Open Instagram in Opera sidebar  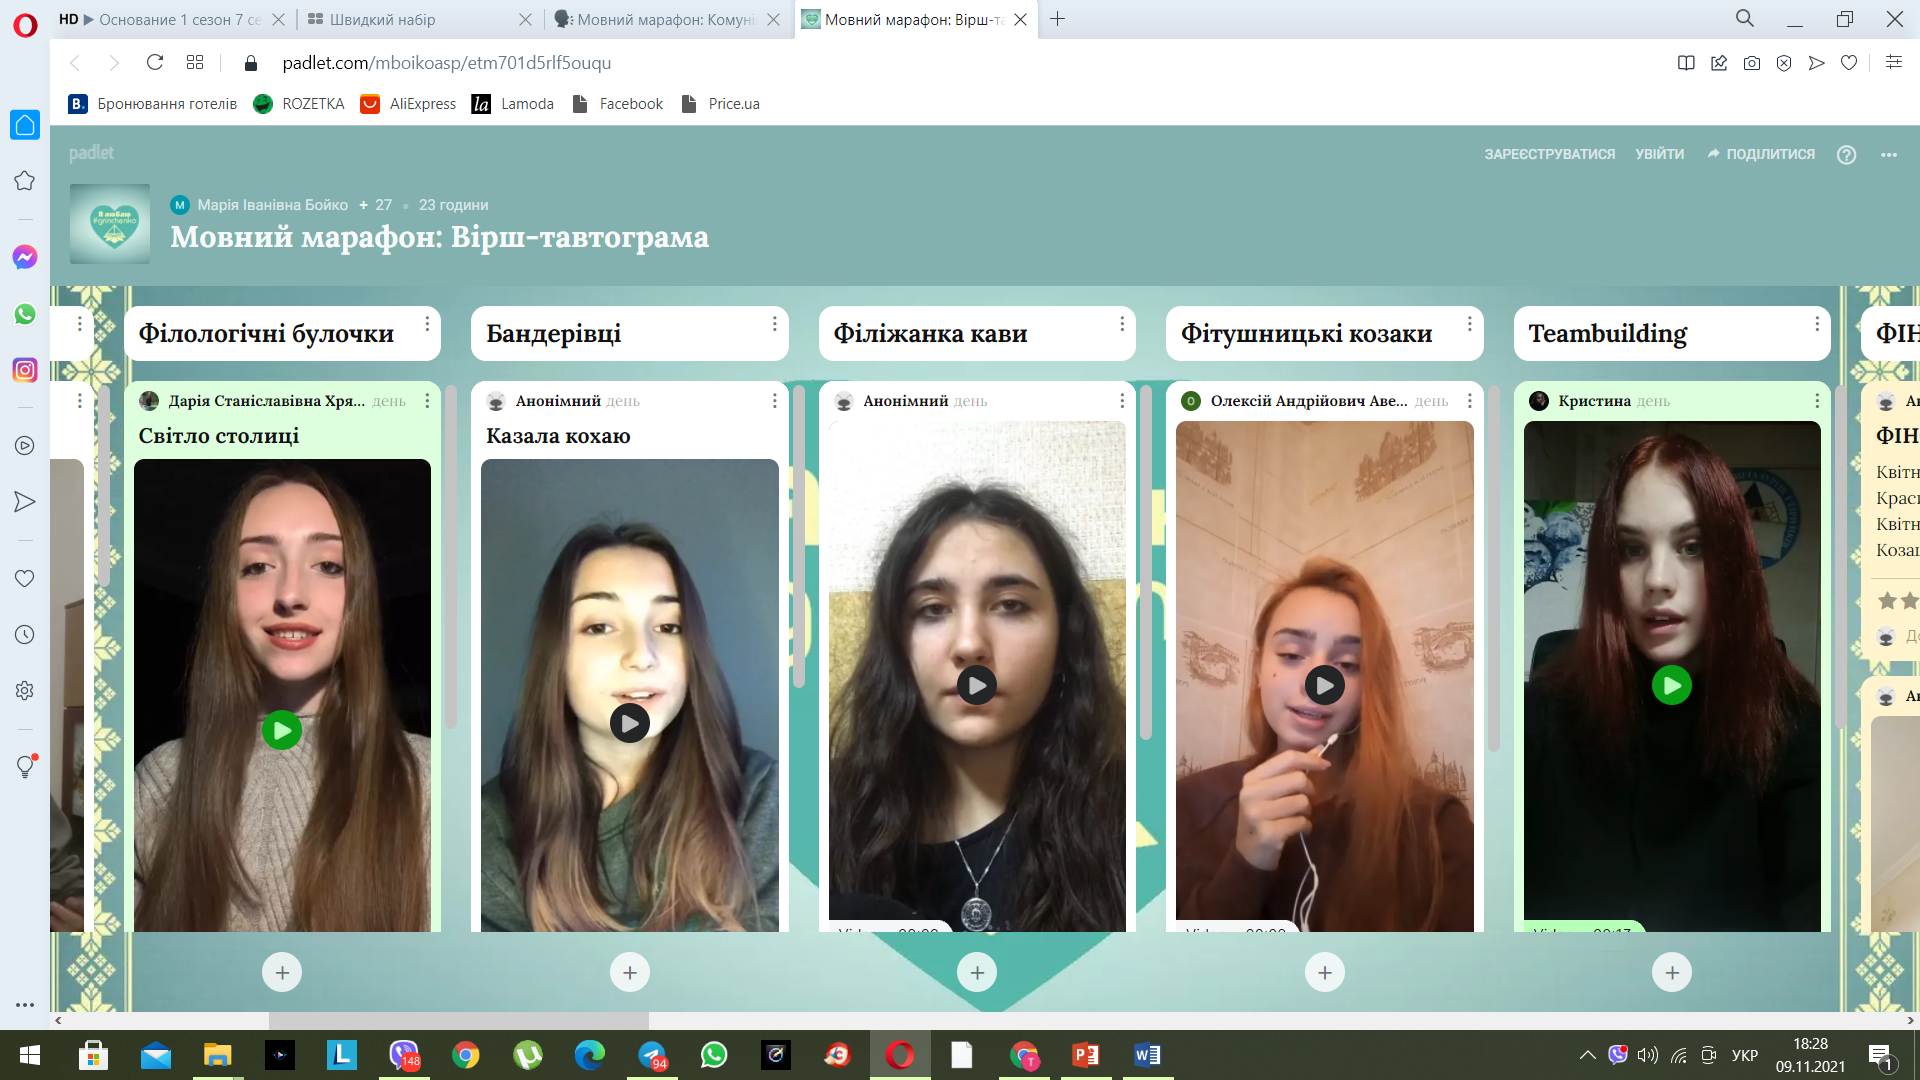(25, 370)
